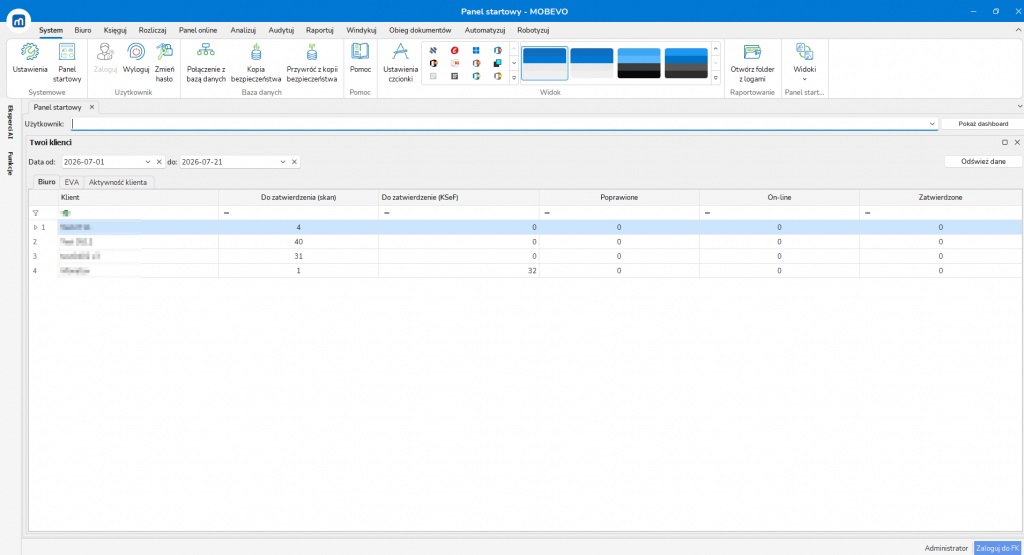Collapse the ribbon with chevron

(1018, 30)
